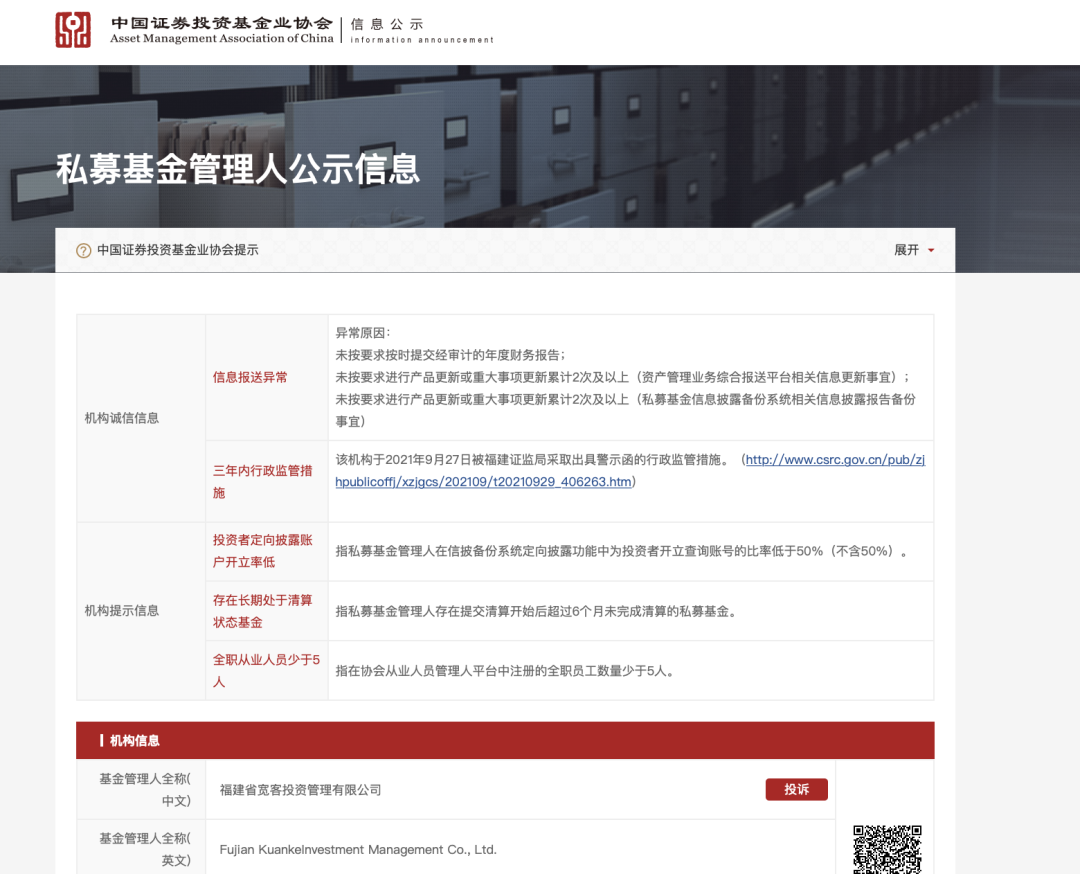This screenshot has height=874, width=1080.
Task: Click the 信息公示 header text
Action: coord(387,24)
